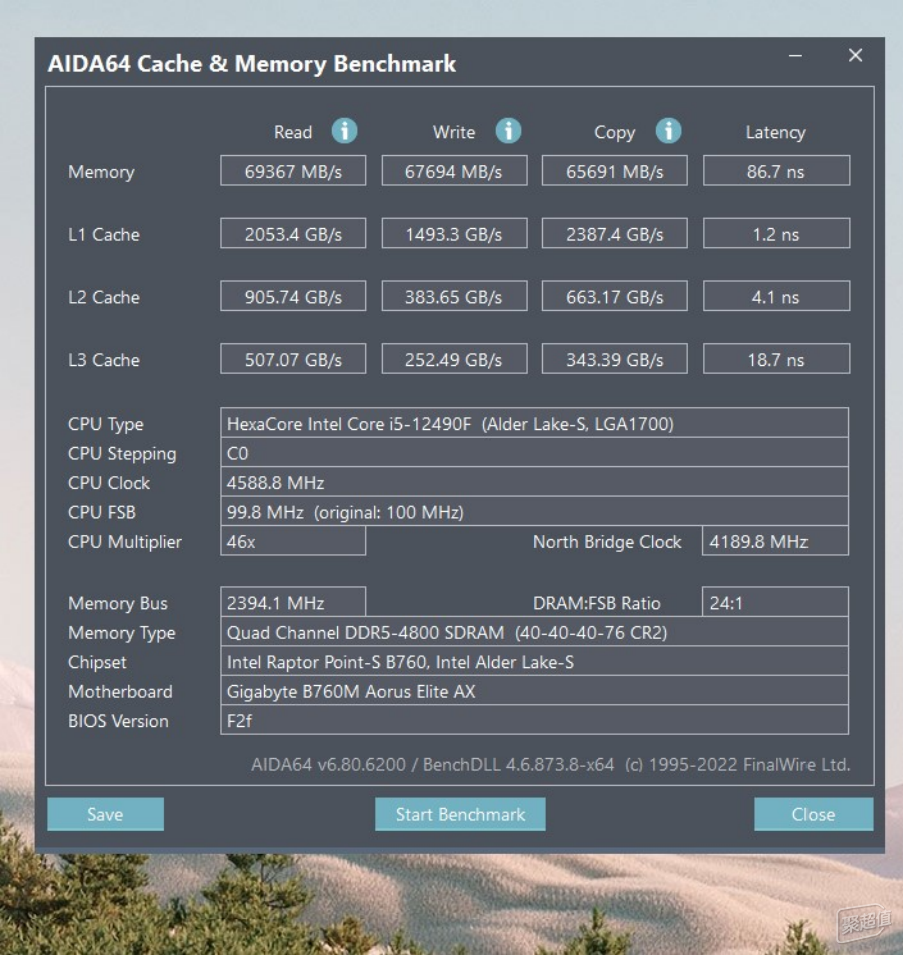The image size is (903, 955).
Task: Click the CPU Clock 4588.8 MHz field
Action: click(x=534, y=482)
